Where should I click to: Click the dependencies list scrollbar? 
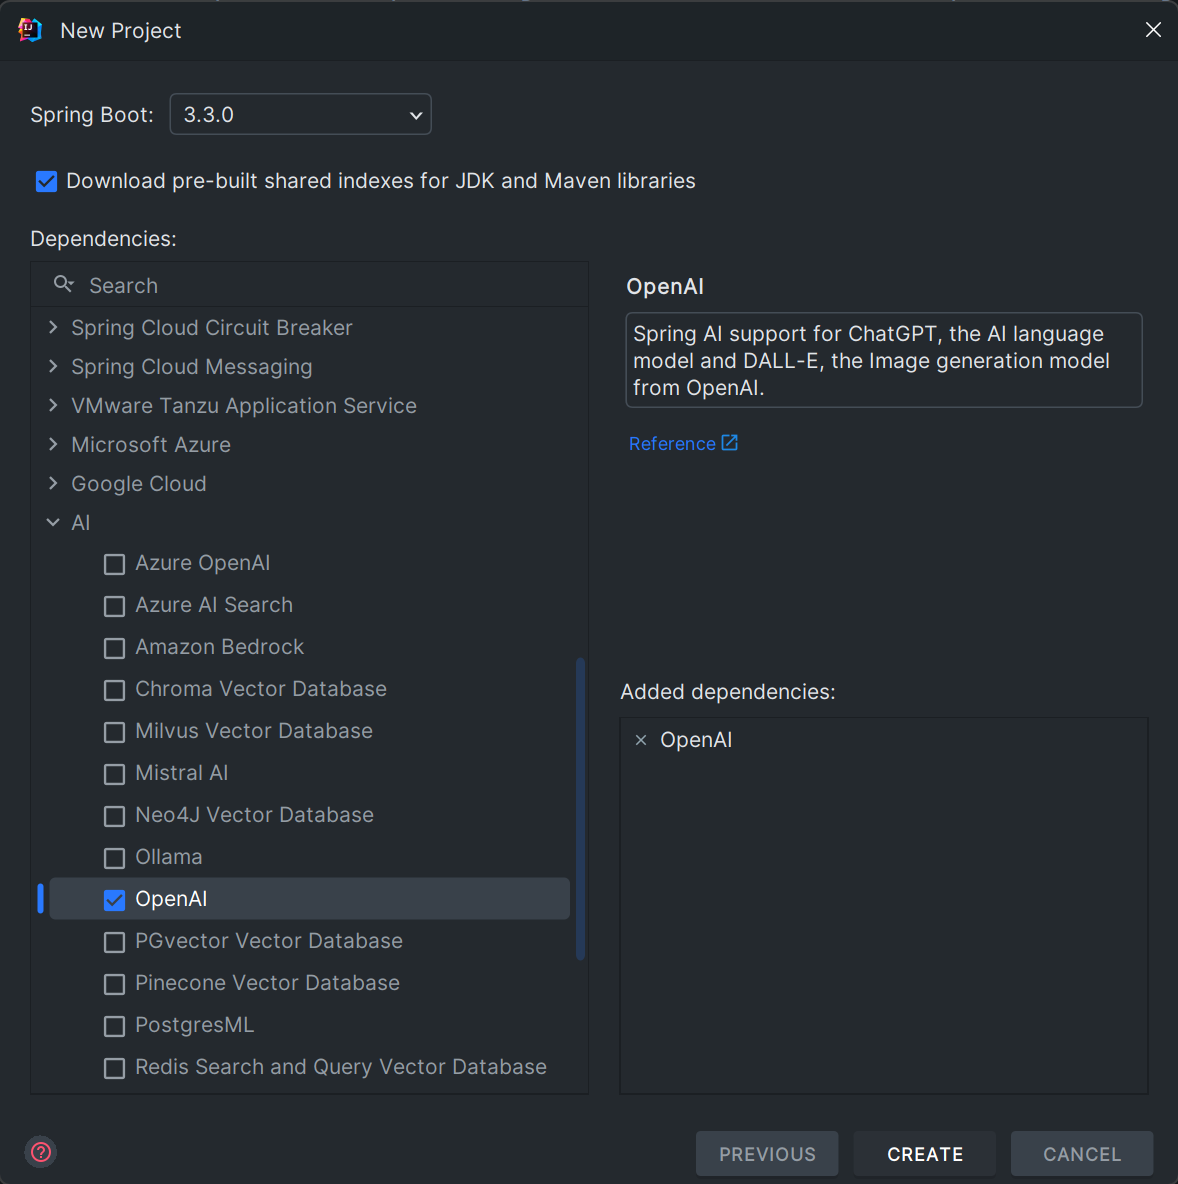point(580,808)
